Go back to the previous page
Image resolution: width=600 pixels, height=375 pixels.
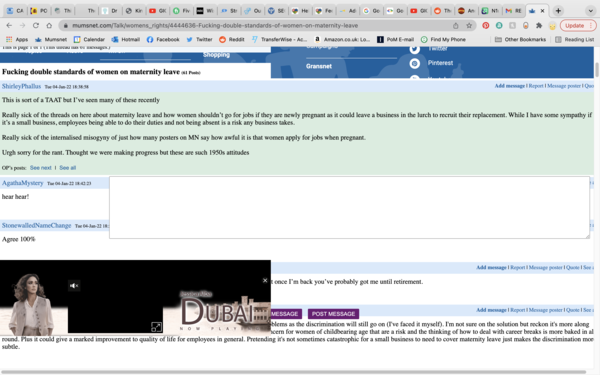click(x=9, y=26)
